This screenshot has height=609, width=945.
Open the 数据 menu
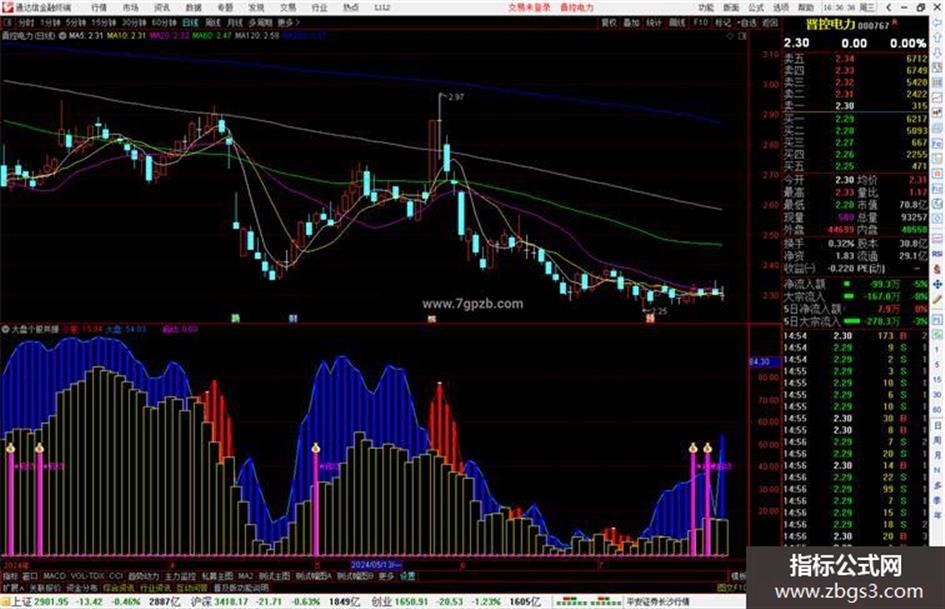(x=193, y=8)
